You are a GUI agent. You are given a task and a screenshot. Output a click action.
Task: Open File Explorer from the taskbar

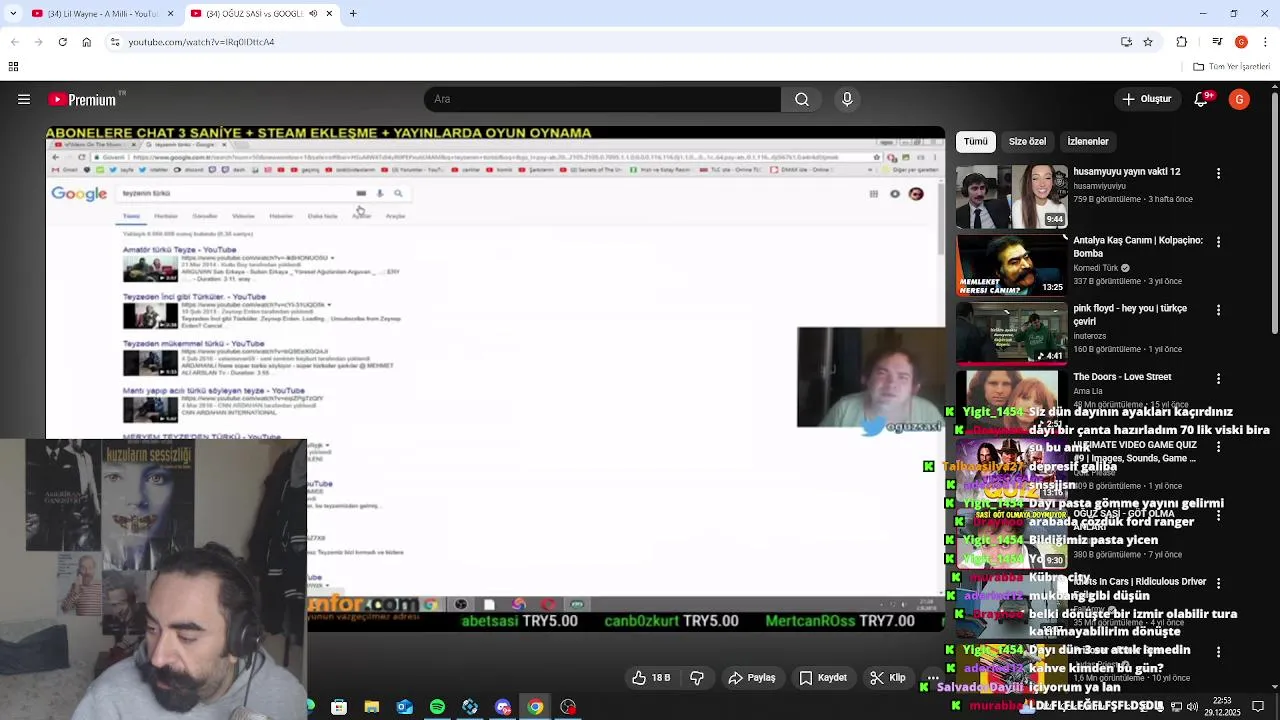tap(372, 707)
